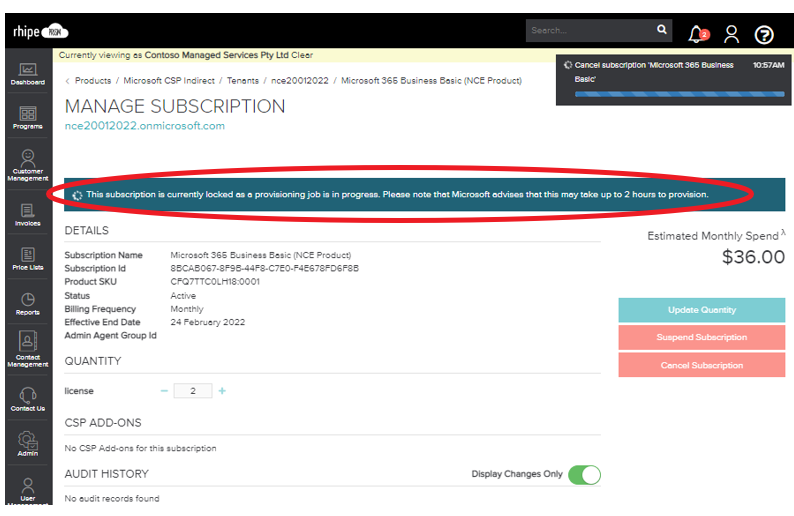Click the 'No audit records found' text

tap(112, 499)
